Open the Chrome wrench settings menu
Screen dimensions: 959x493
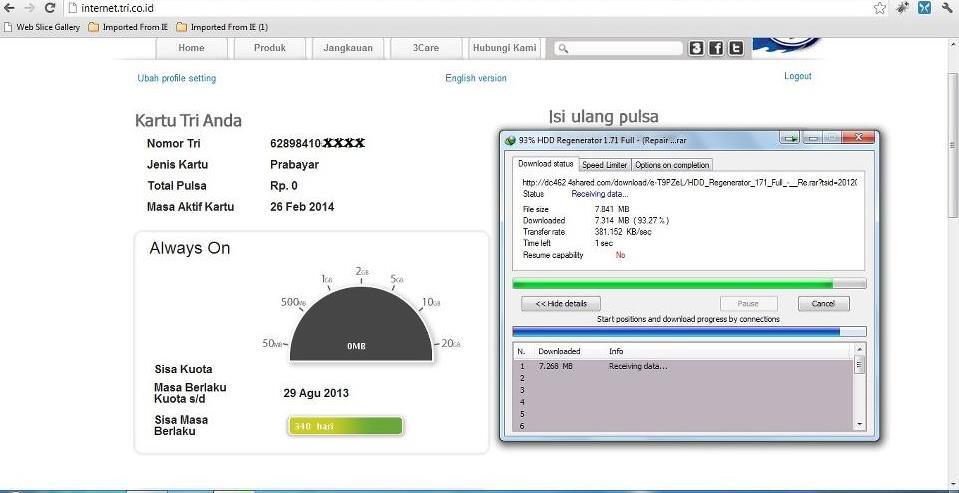pos(946,8)
